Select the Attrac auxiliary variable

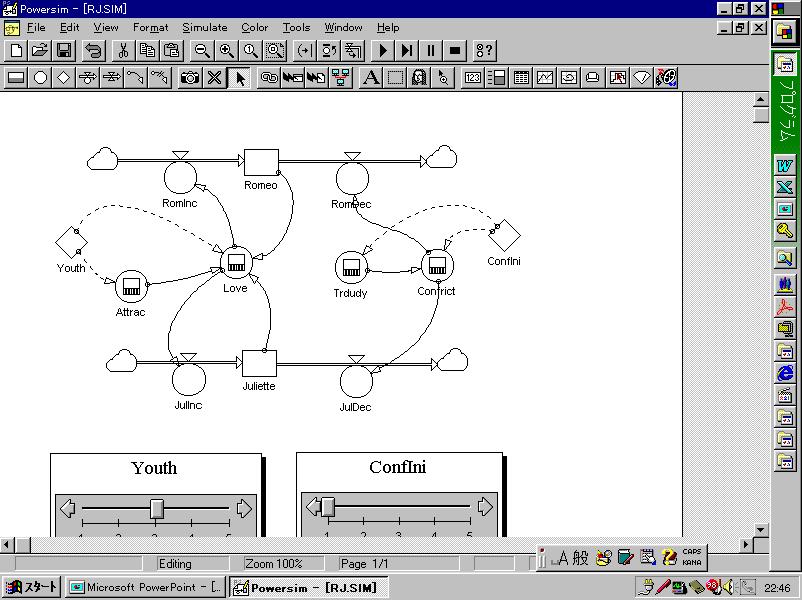pyautogui.click(x=131, y=286)
